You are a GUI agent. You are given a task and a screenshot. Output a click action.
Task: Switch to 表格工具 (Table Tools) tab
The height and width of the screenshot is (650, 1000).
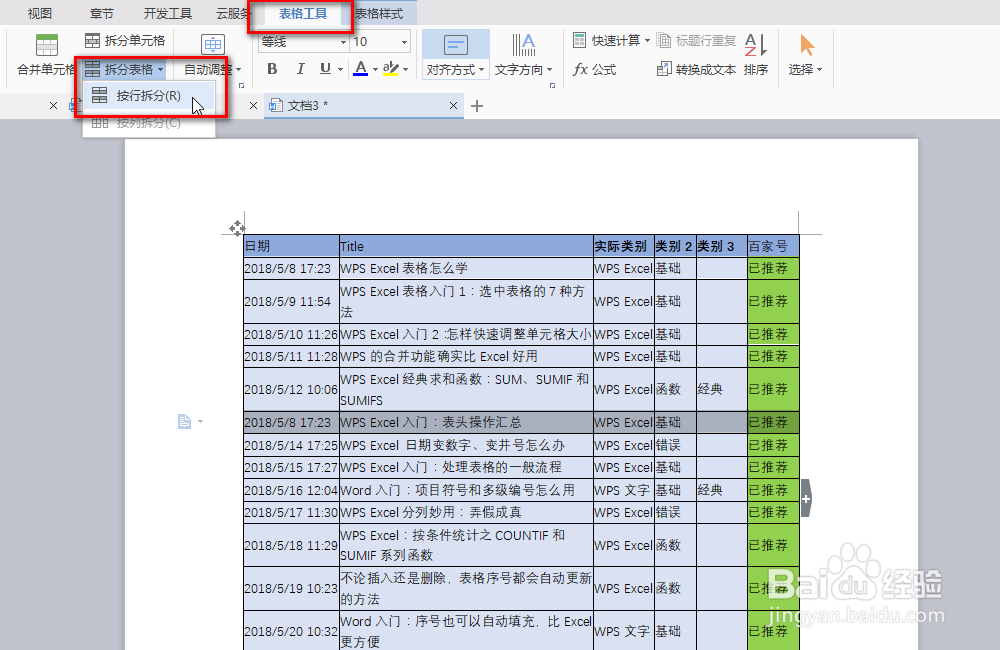point(303,13)
